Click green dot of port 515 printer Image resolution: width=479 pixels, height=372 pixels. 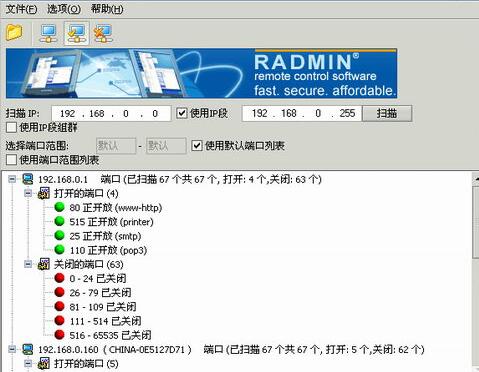(59, 221)
